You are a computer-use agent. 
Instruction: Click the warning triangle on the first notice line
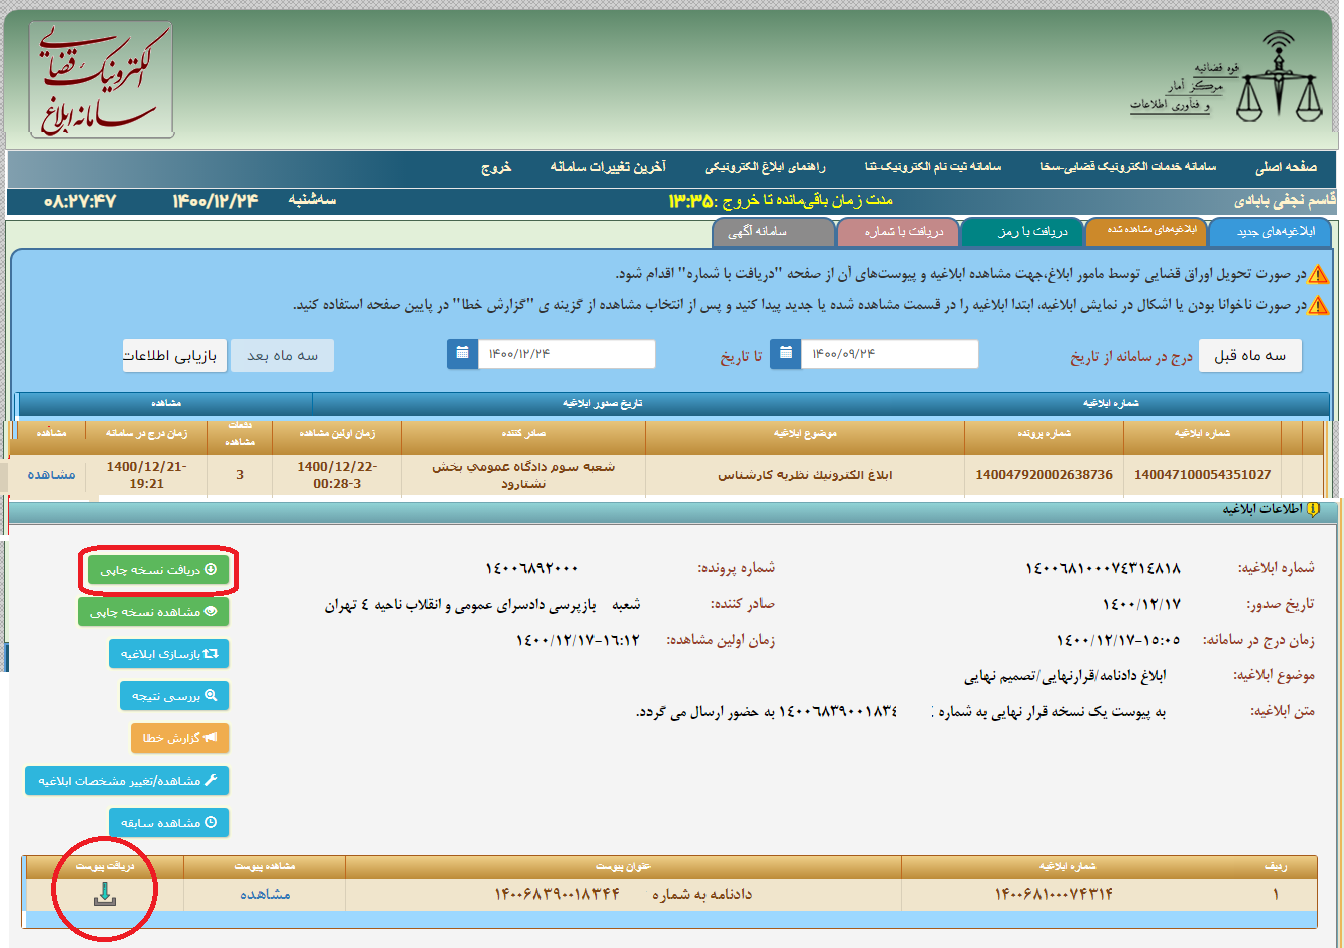point(1318,274)
